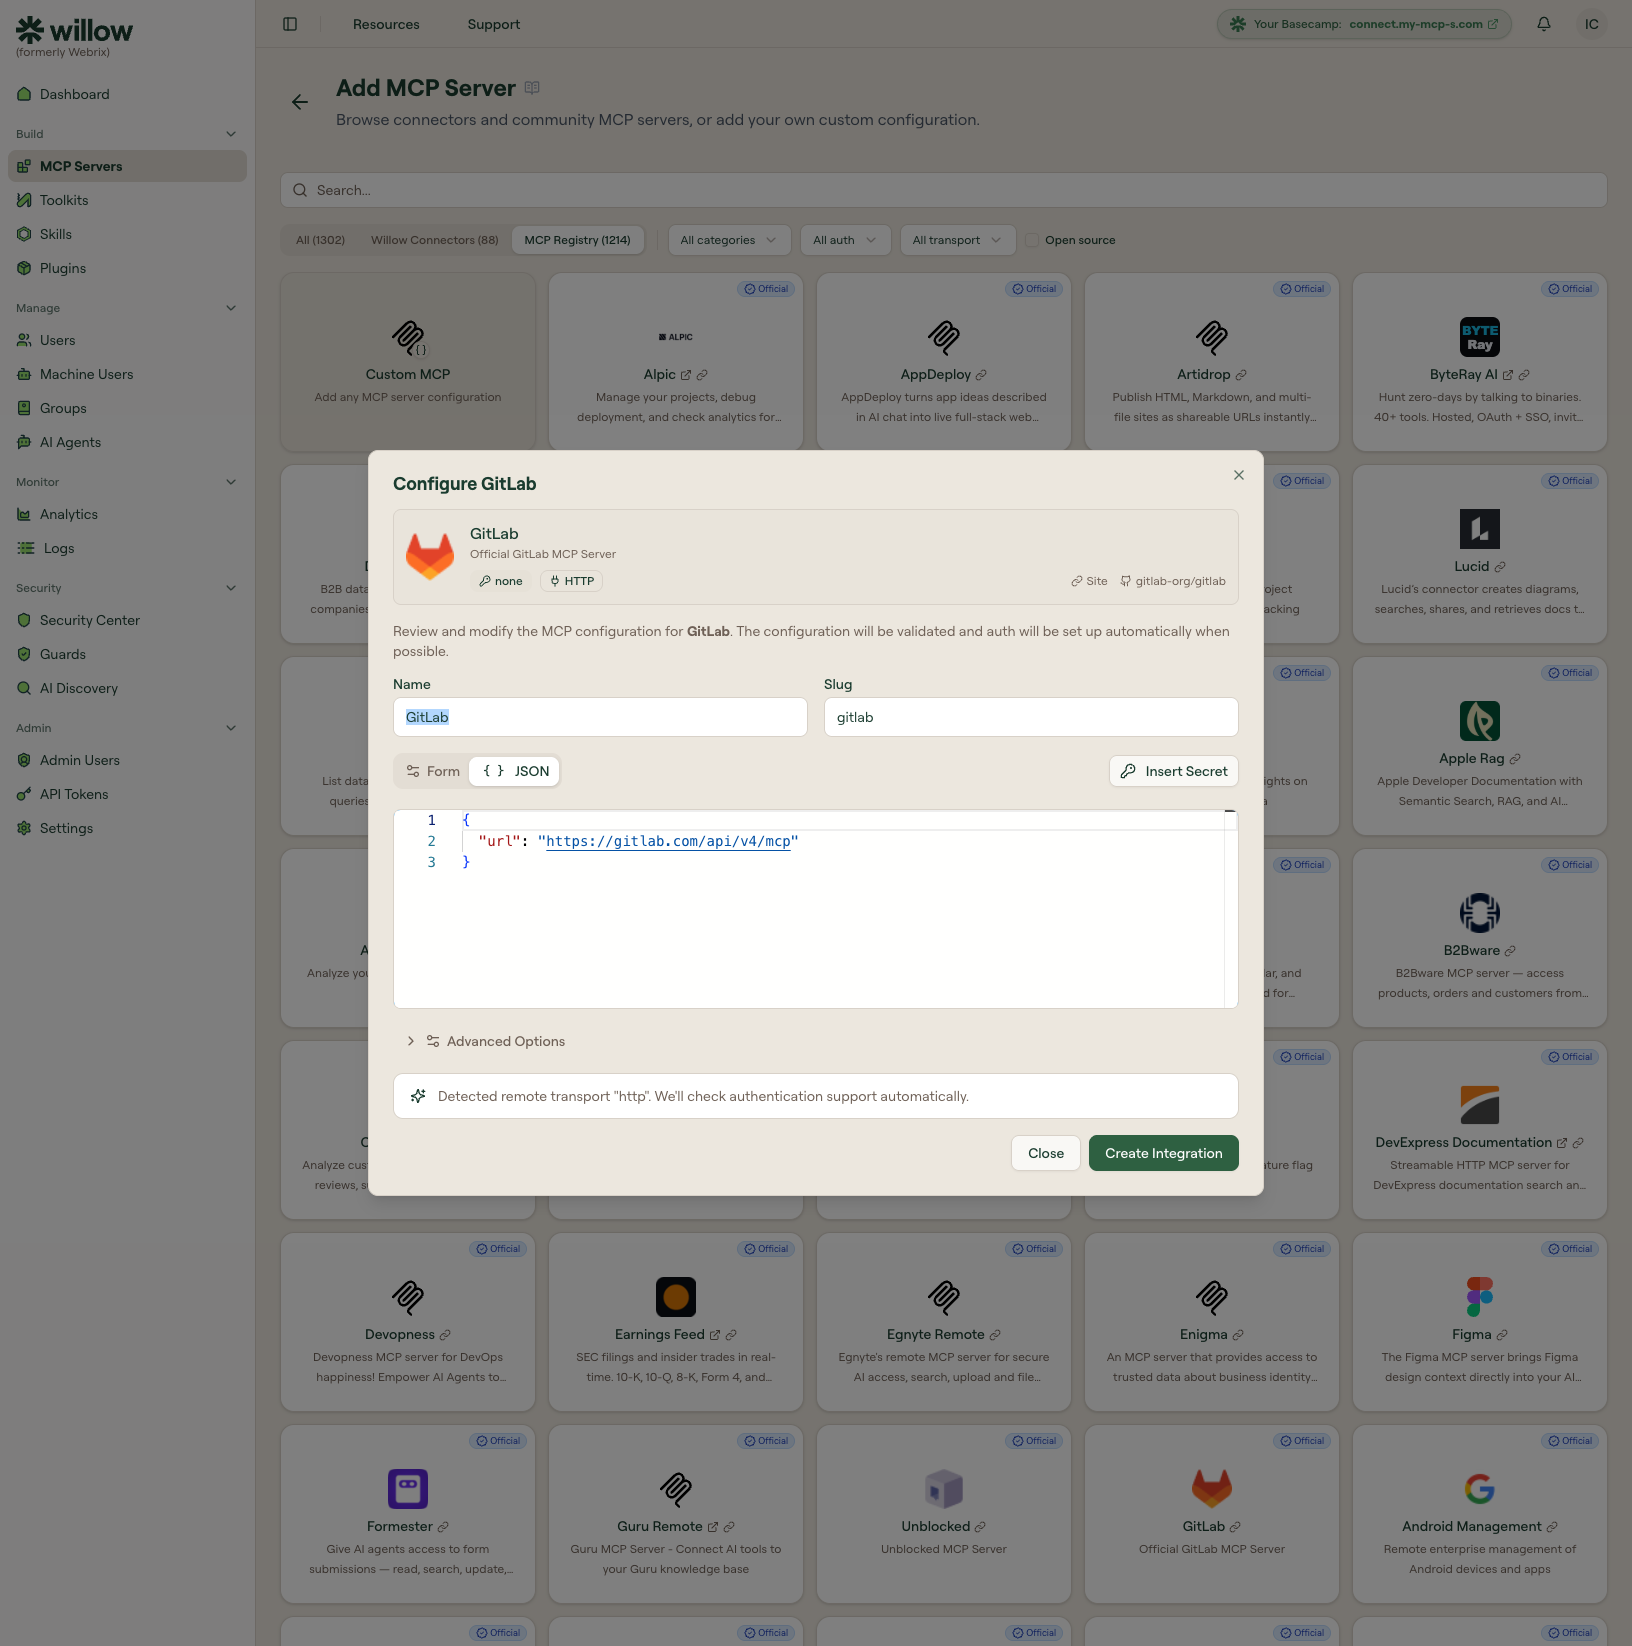1632x1646 pixels.
Task: Open the Android Management card icon
Action: (x=1480, y=1489)
